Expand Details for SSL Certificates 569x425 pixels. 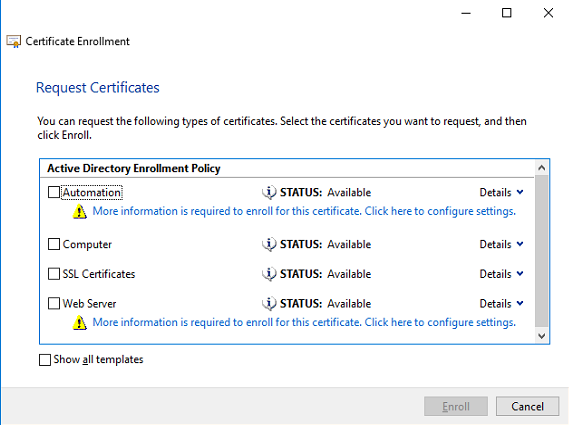point(502,274)
